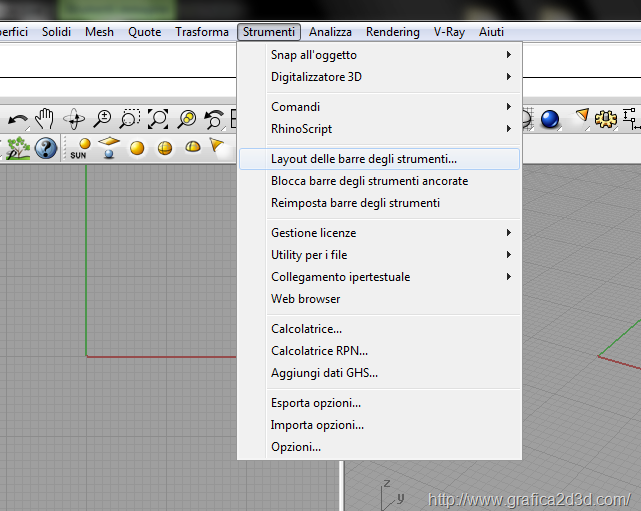
Task: Choose Esporta opzioni entry
Action: click(379, 403)
